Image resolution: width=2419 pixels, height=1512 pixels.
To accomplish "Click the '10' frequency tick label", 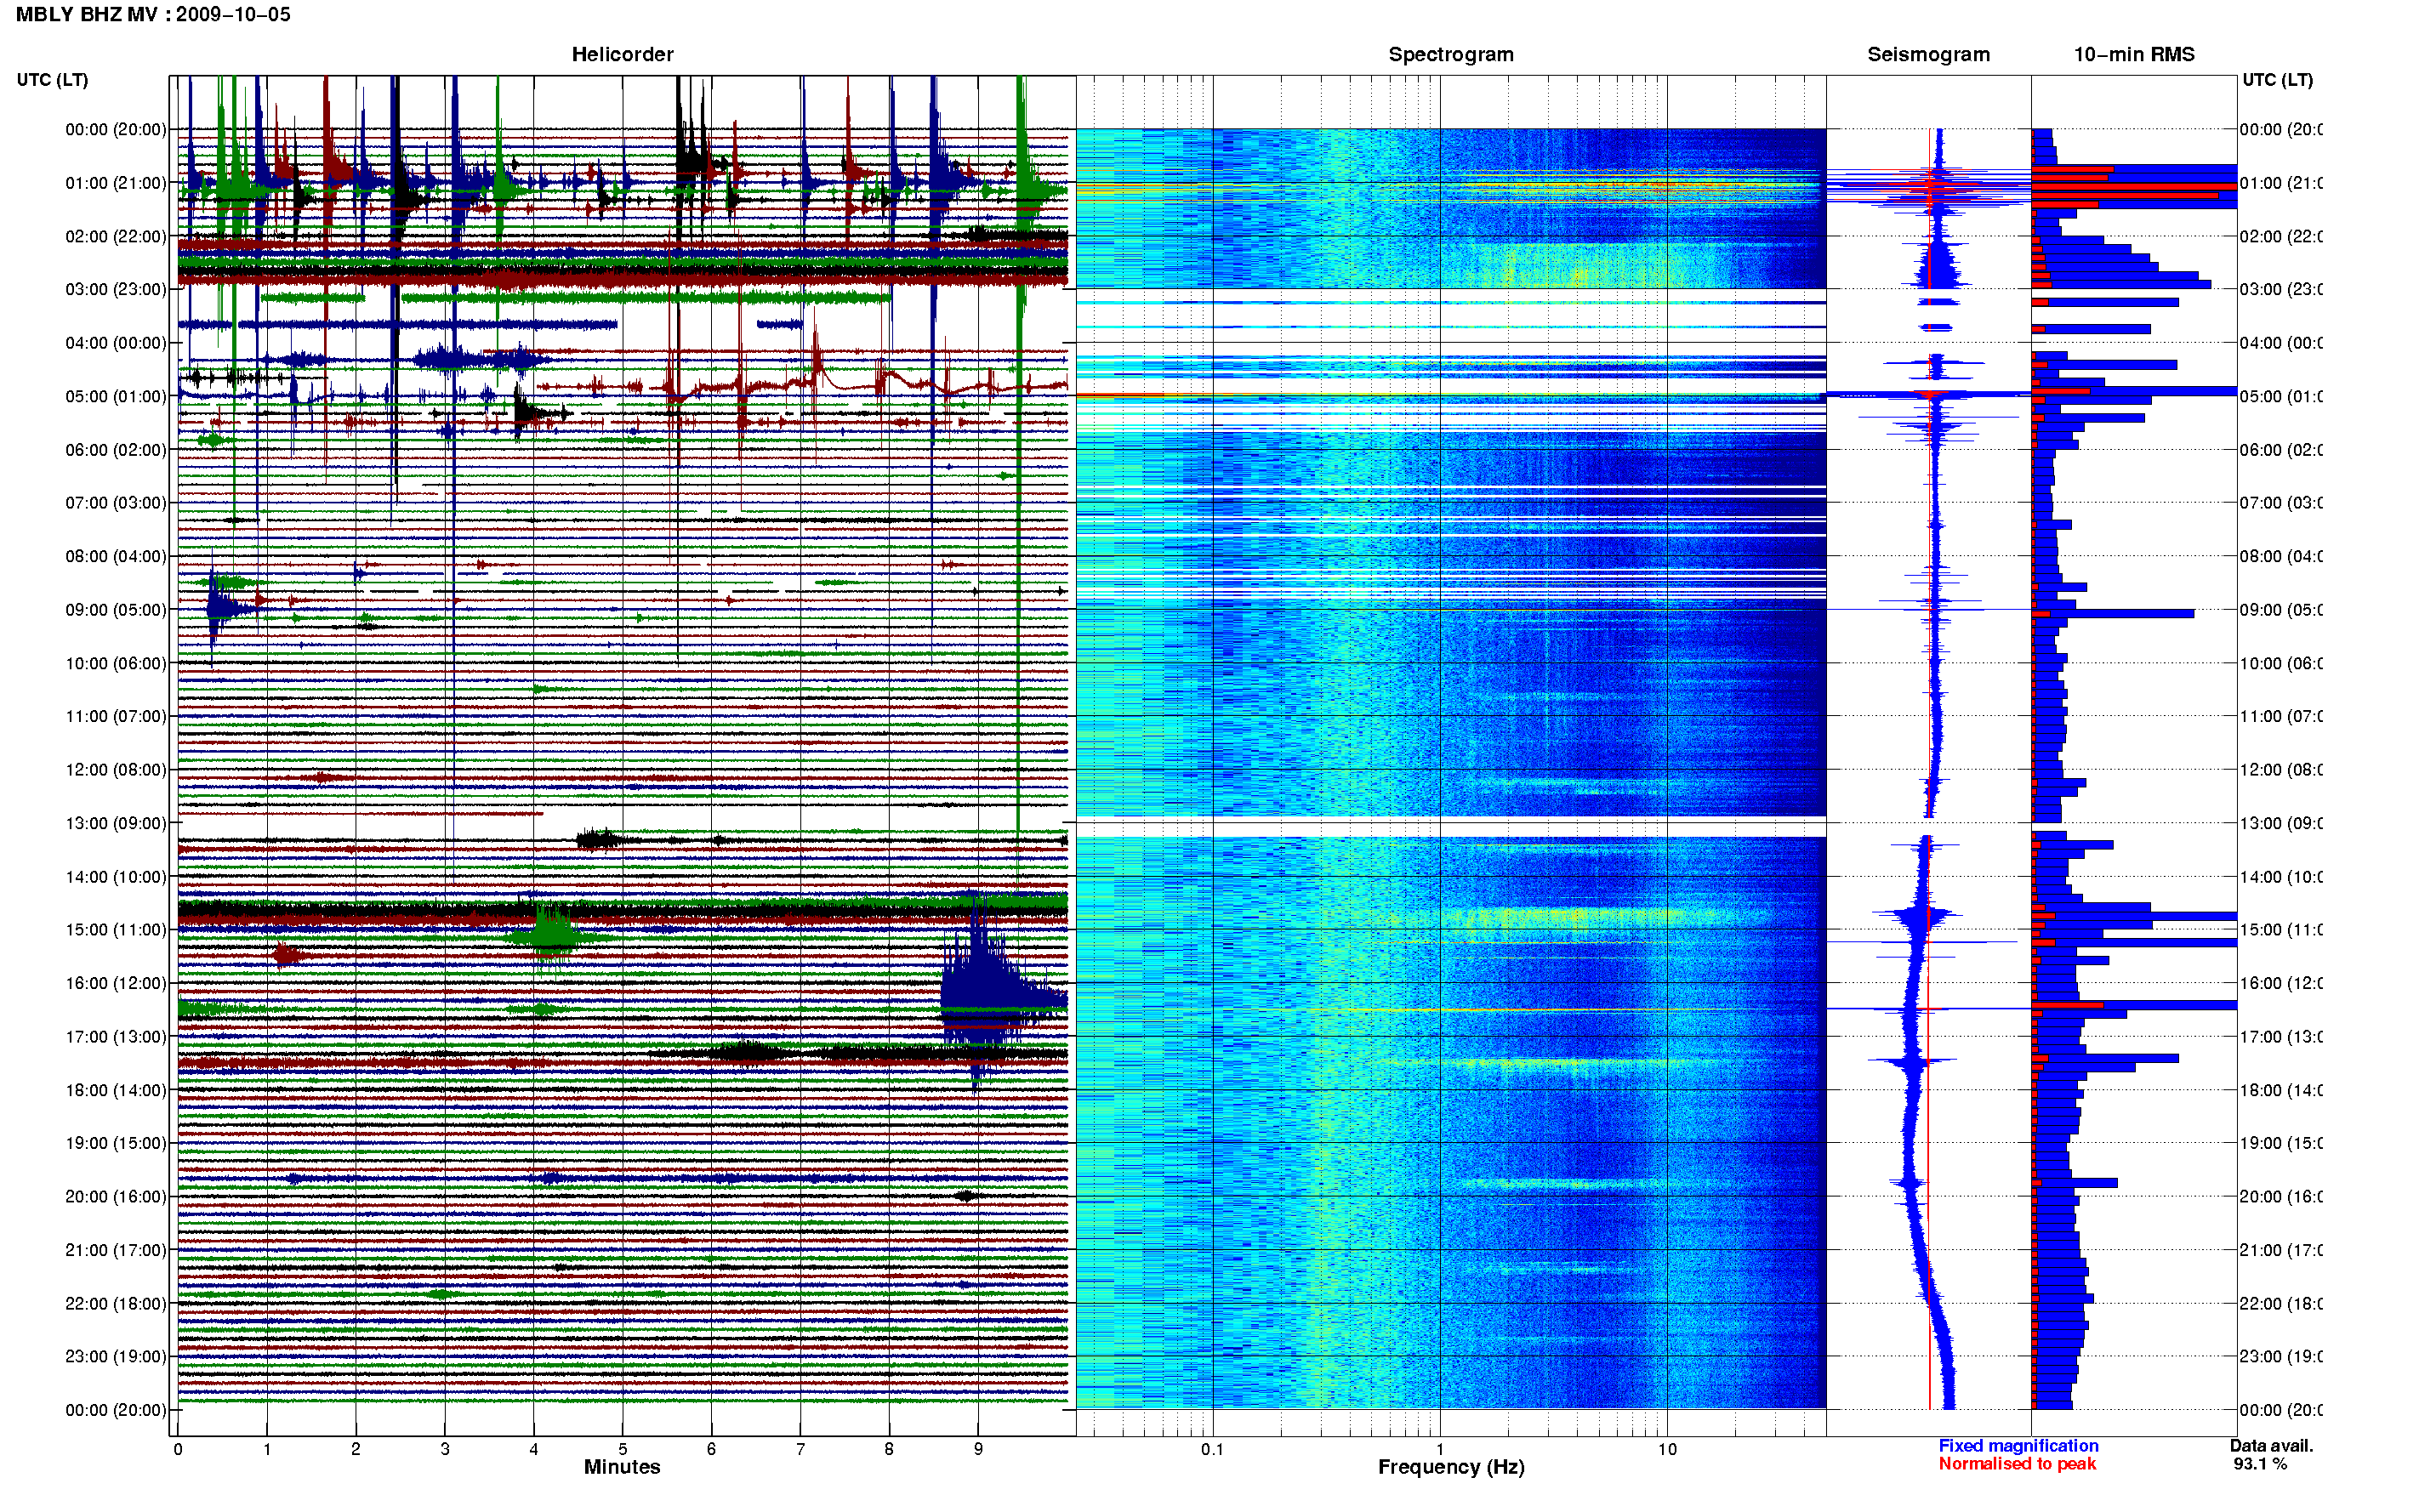I will (x=1667, y=1449).
